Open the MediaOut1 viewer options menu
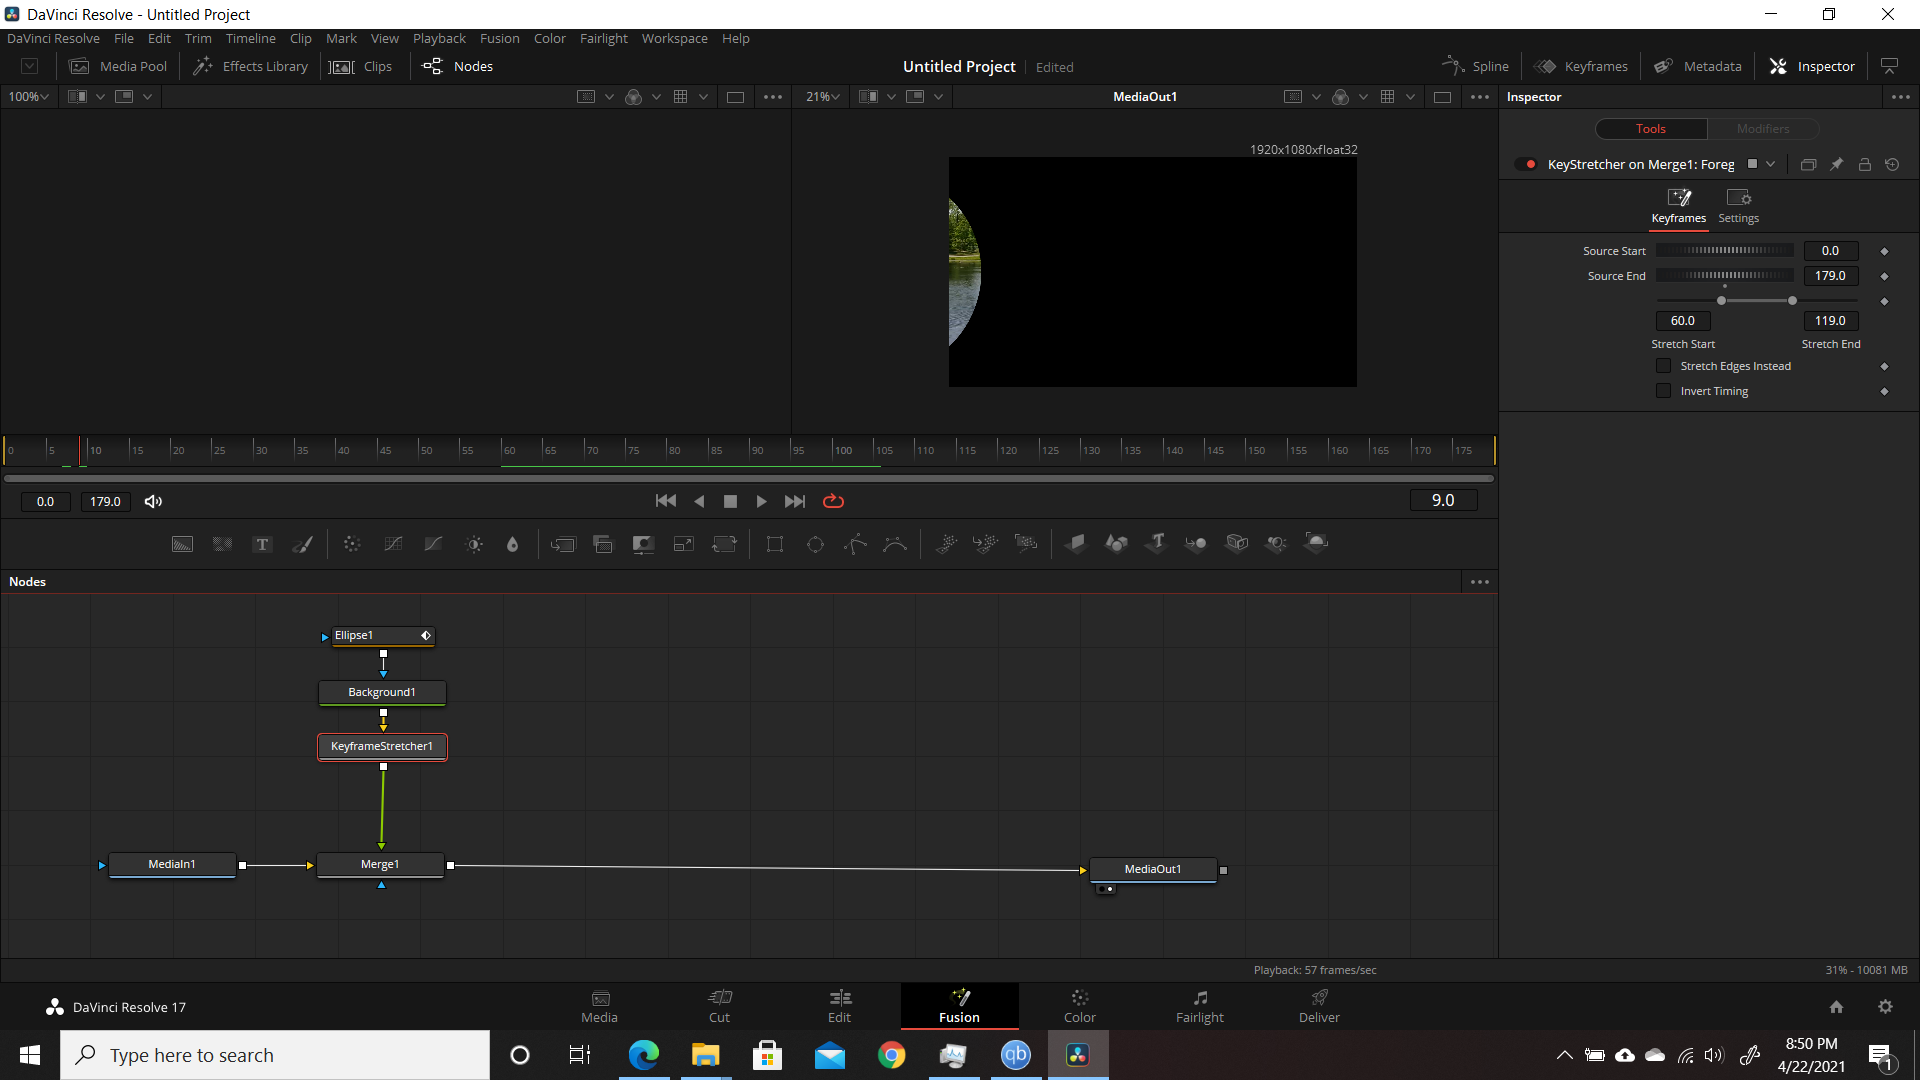The width and height of the screenshot is (1920, 1080). 1480,97
